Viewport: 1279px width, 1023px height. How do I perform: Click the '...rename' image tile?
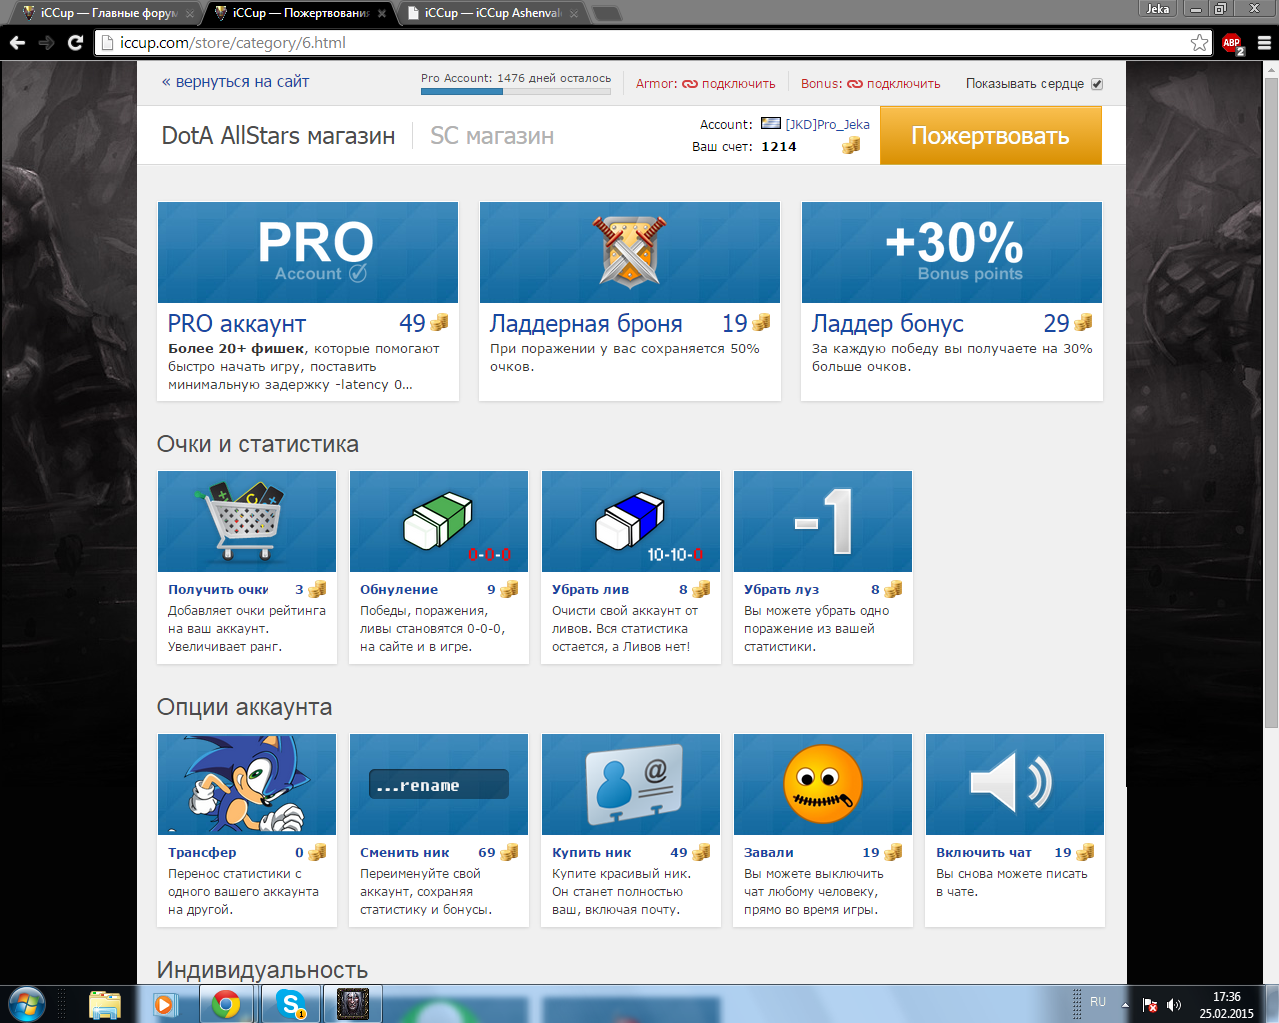439,784
